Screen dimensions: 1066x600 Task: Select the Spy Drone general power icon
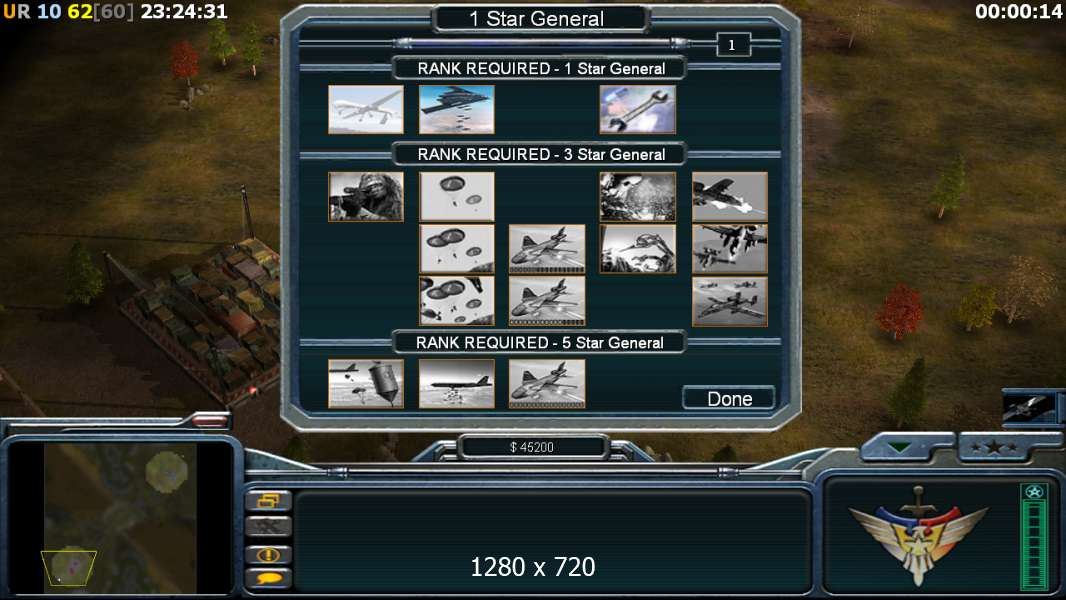[366, 109]
